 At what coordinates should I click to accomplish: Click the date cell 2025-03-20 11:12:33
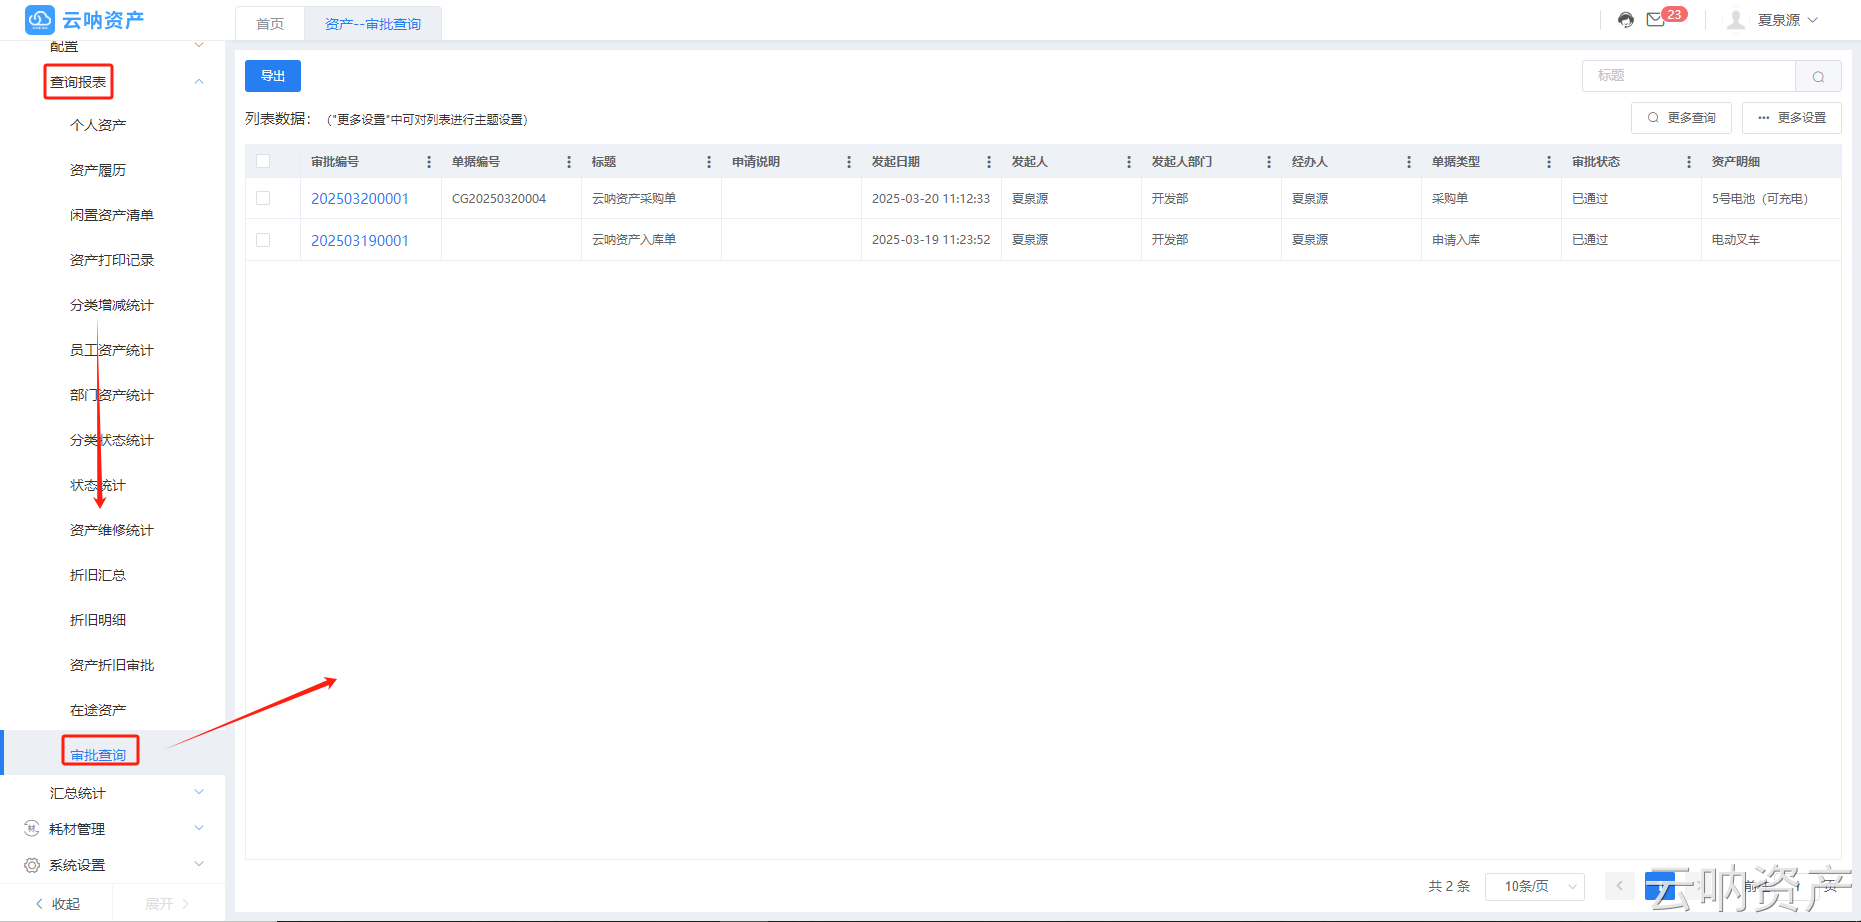click(931, 199)
